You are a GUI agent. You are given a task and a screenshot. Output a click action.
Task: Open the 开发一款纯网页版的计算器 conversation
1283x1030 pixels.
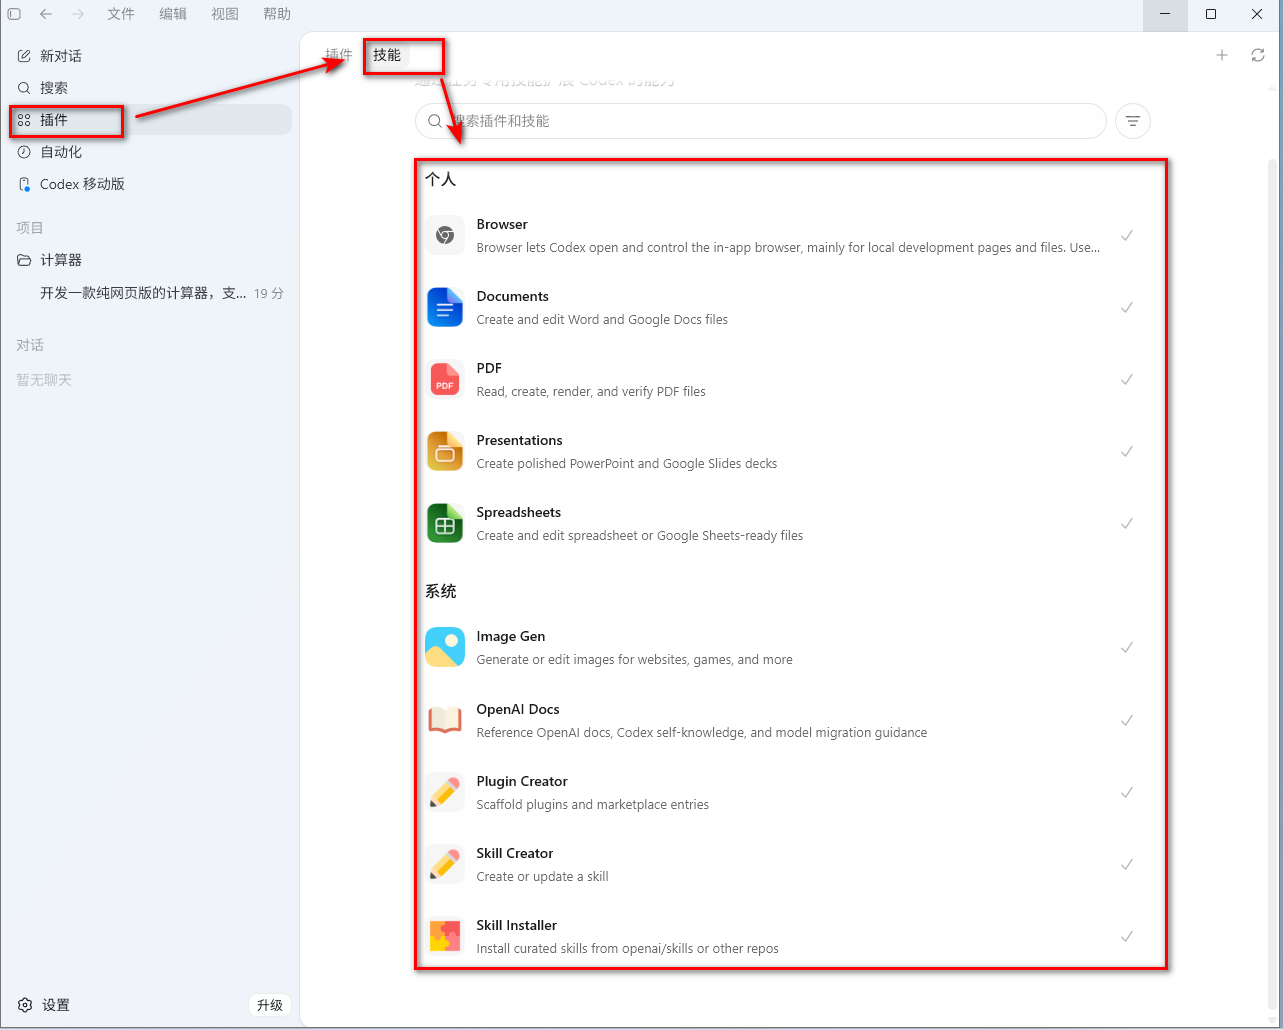coord(150,293)
